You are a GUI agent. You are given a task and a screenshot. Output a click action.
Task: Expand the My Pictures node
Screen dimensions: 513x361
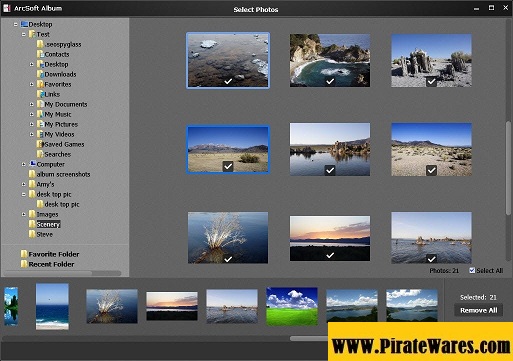[x=32, y=124]
